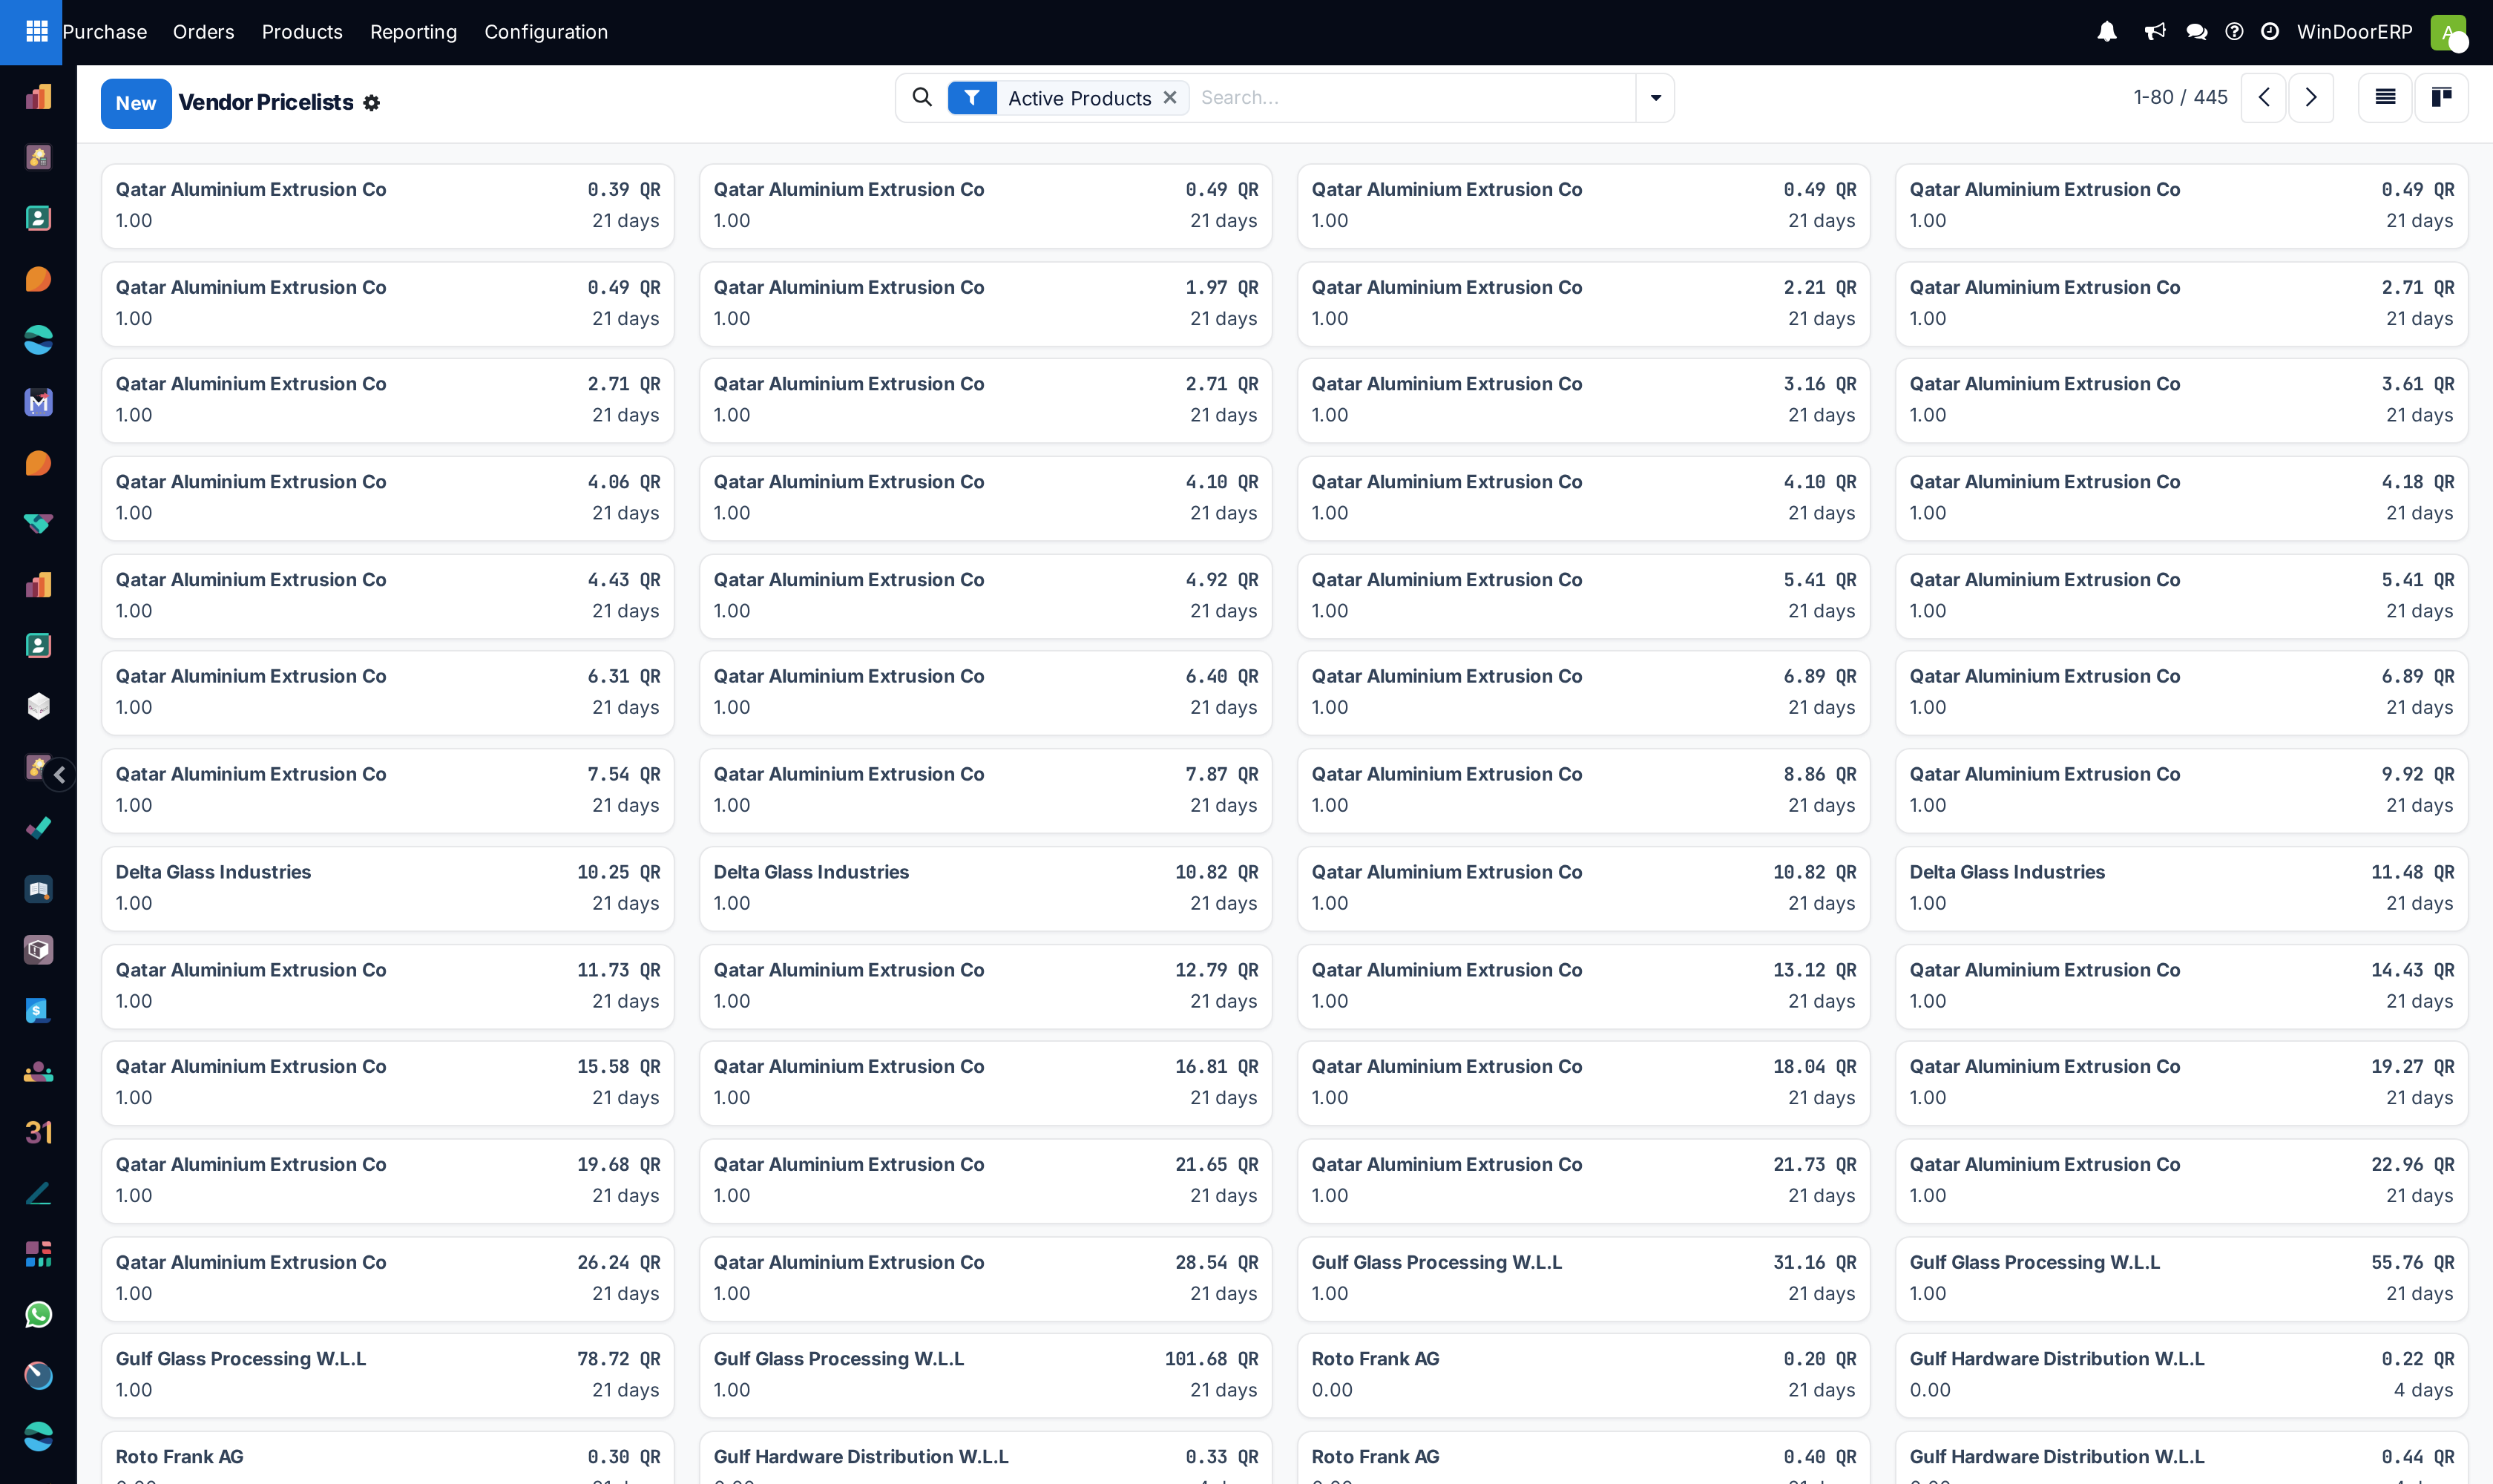Screen dimensions: 2493x1484
Task: Open Gulf Glass Processing 31.16 QR card
Action: (x=1583, y=1279)
